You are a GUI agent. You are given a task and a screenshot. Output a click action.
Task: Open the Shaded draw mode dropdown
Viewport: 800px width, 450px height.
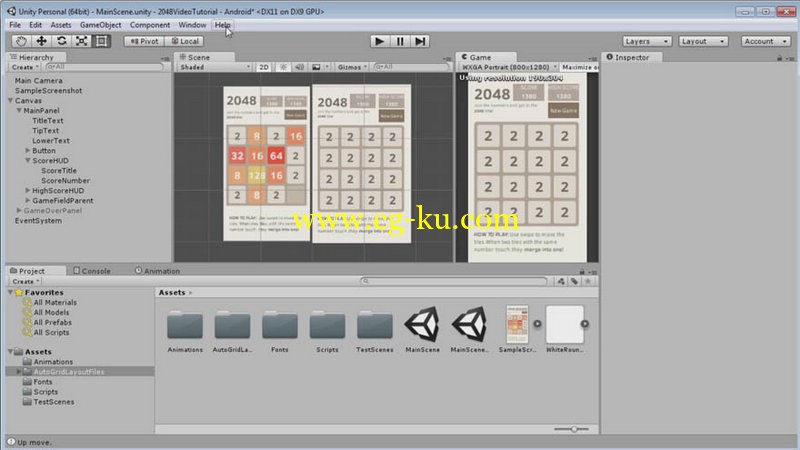214,67
